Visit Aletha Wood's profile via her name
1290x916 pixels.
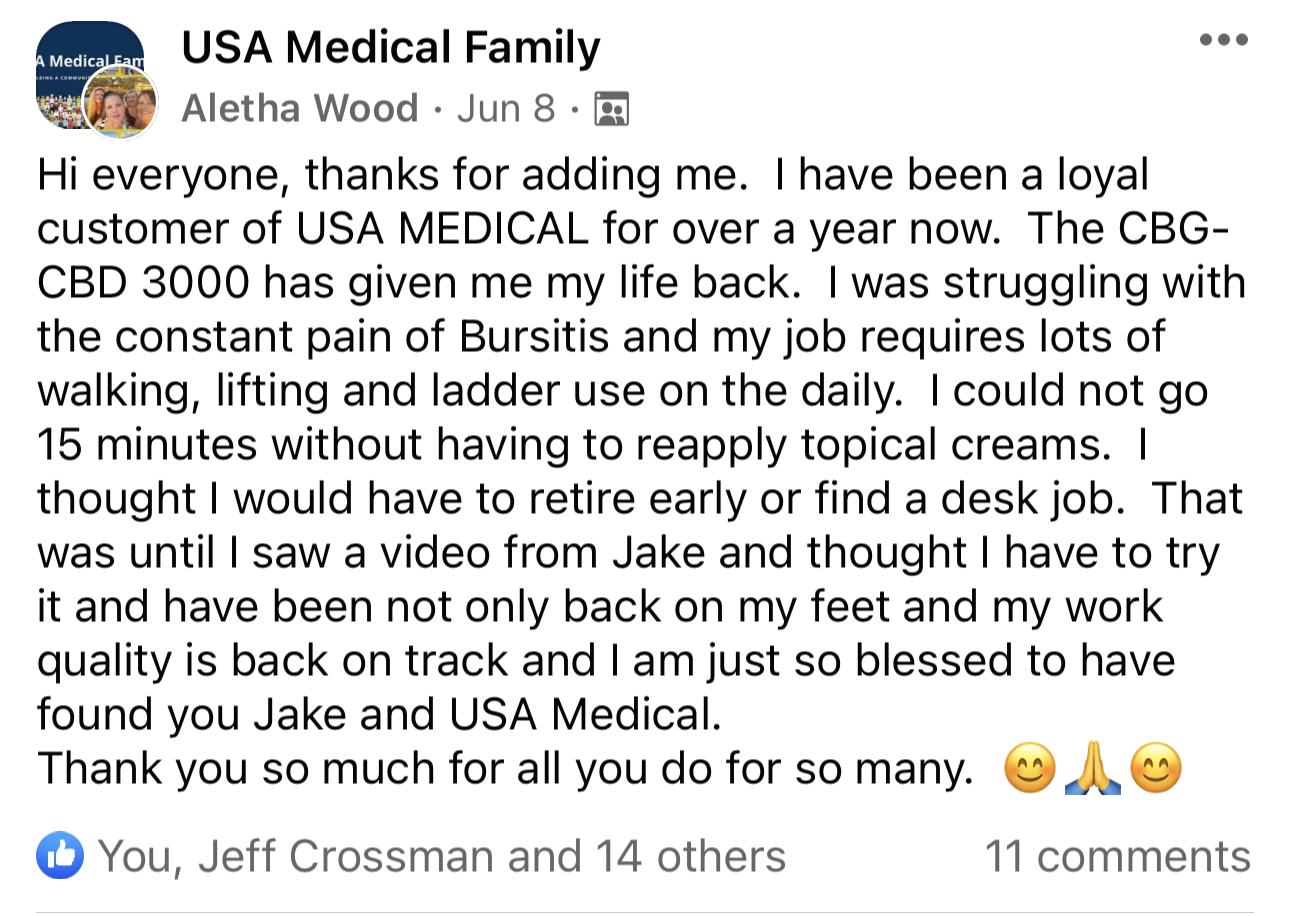pyautogui.click(x=300, y=108)
